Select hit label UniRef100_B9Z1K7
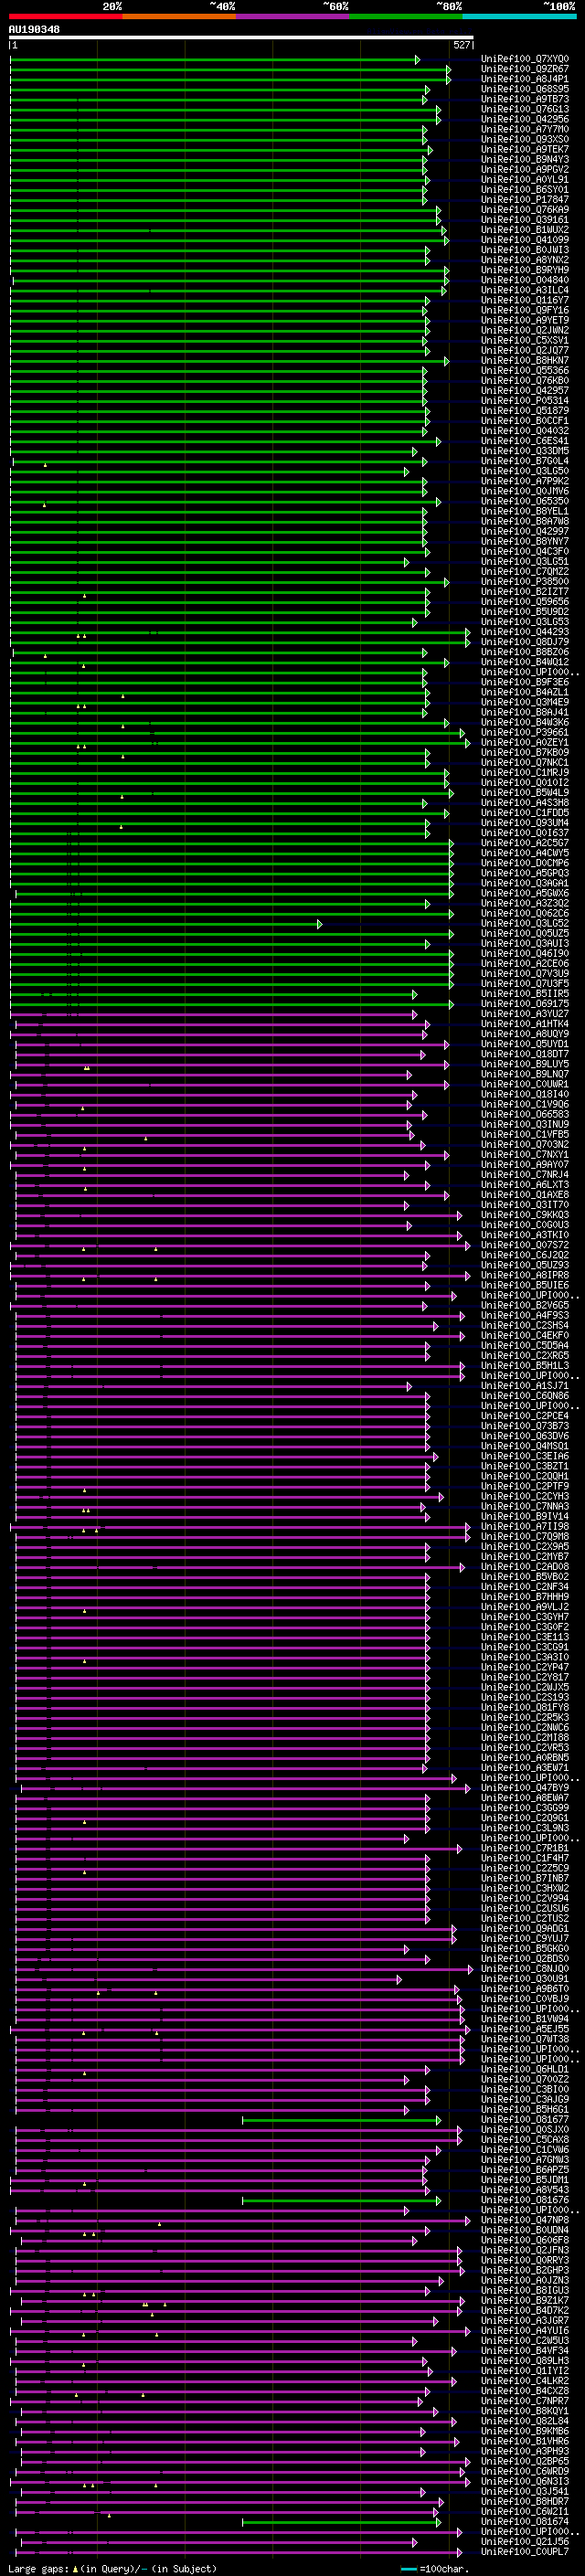585x2576 pixels. tap(525, 2300)
